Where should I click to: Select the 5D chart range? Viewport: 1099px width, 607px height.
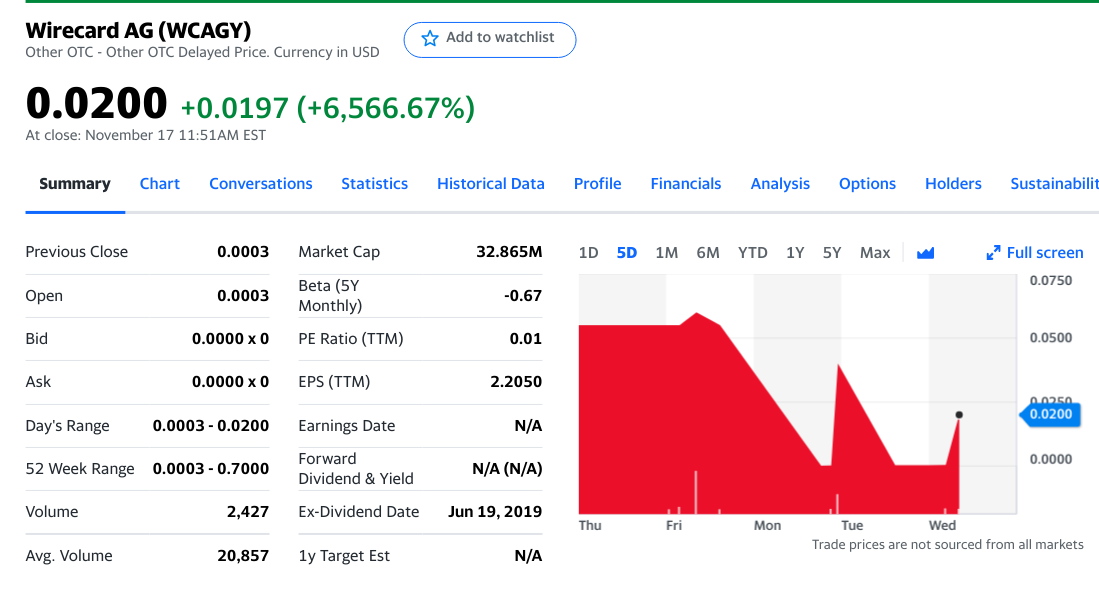pos(627,253)
